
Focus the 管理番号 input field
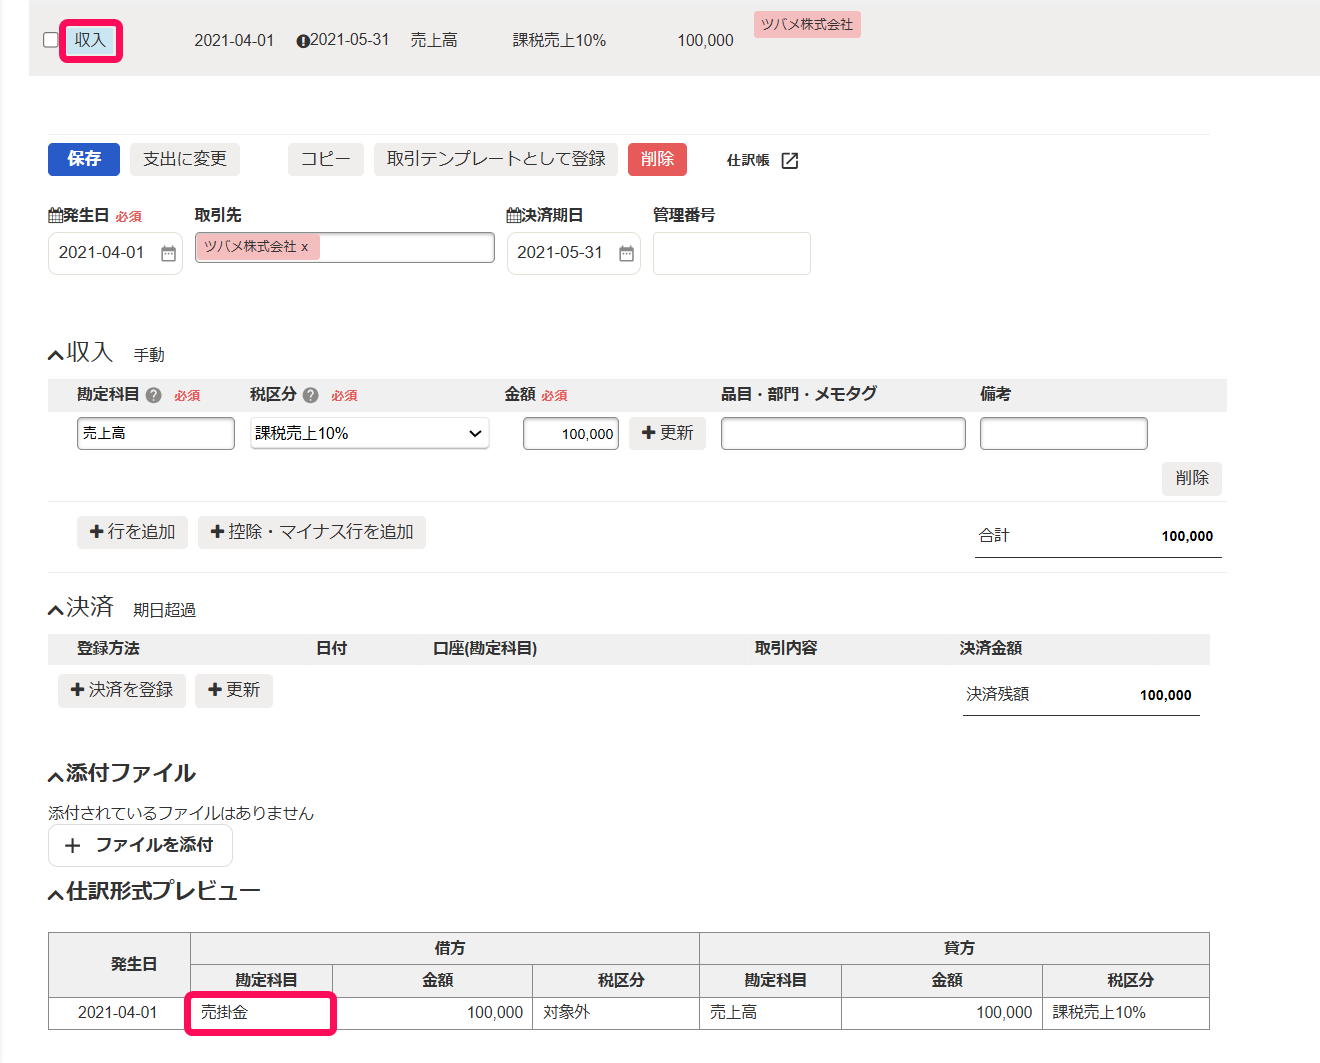point(731,253)
